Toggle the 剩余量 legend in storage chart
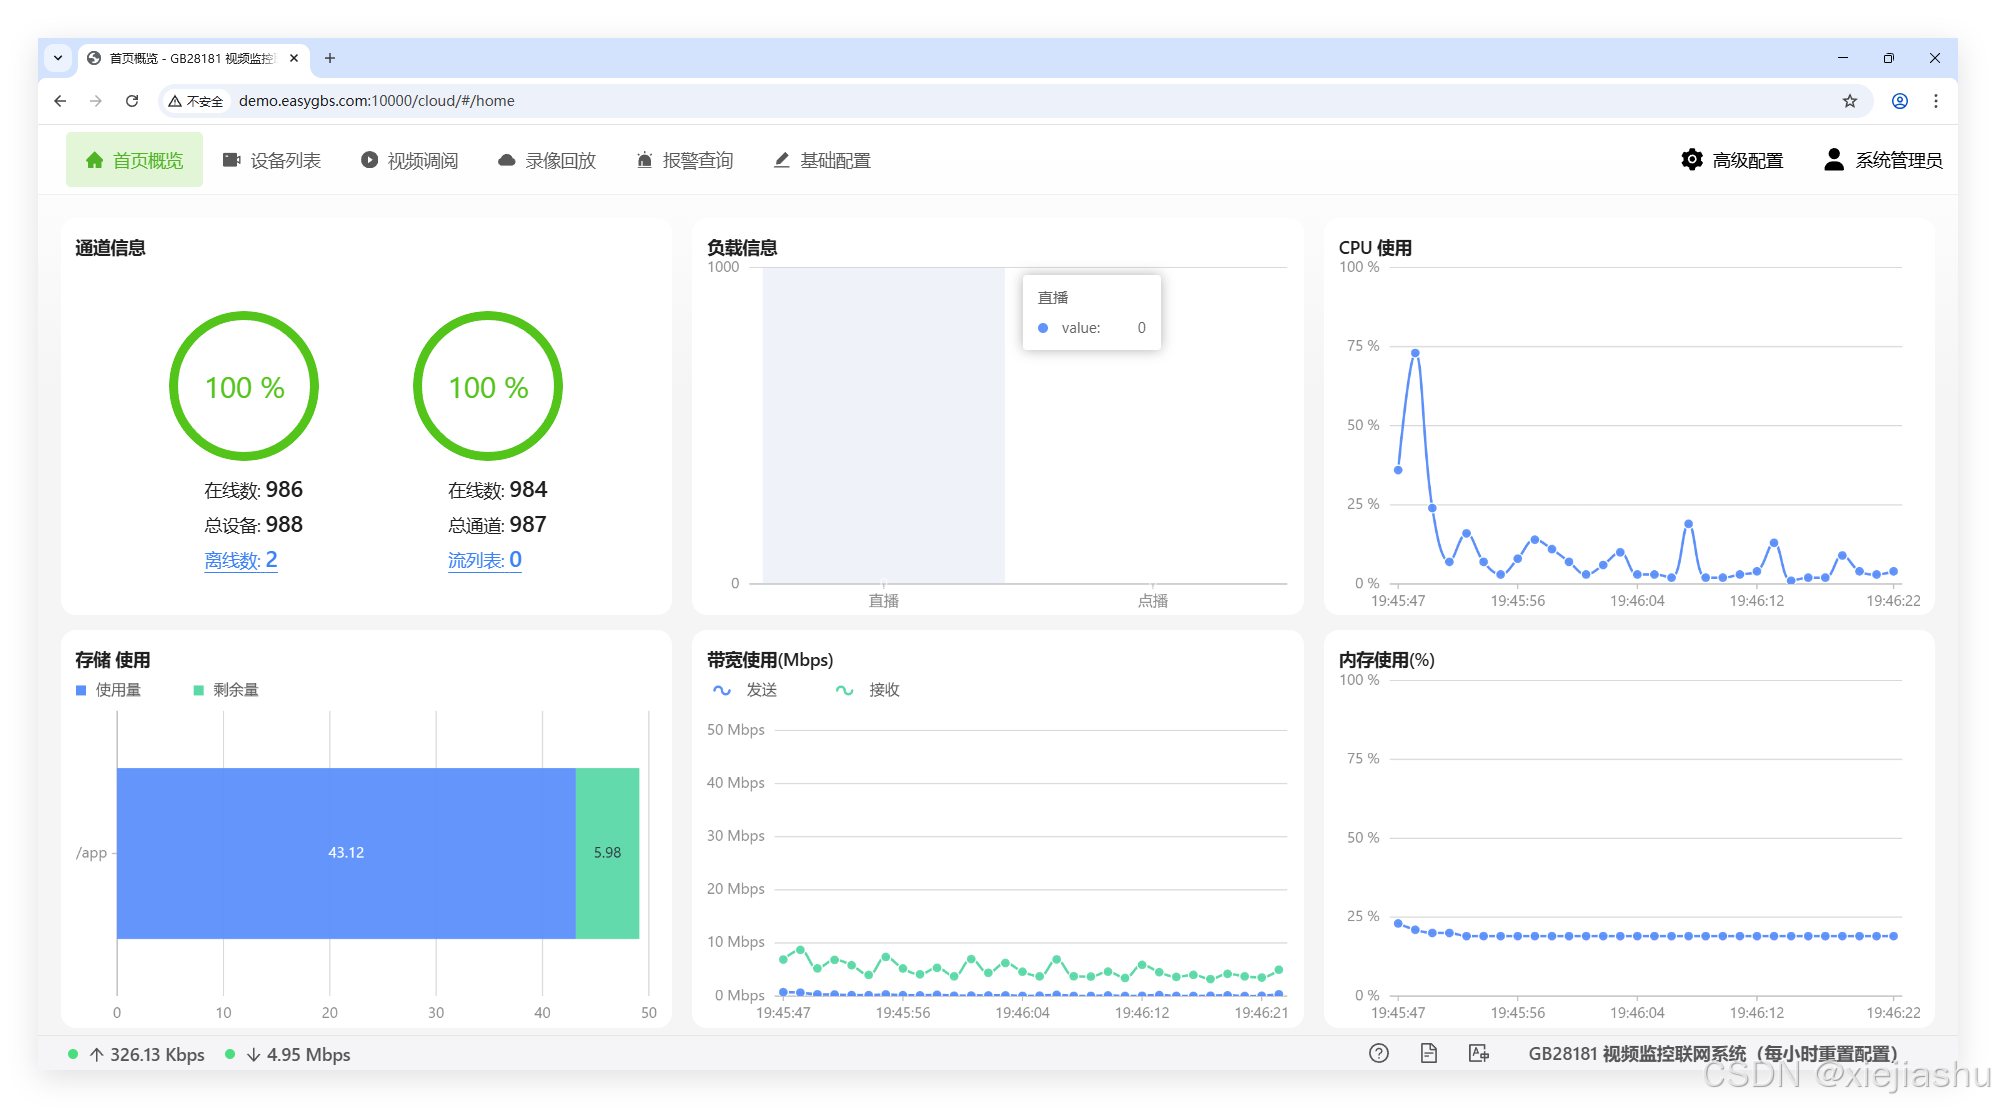Image resolution: width=1996 pixels, height=1108 pixels. point(226,690)
